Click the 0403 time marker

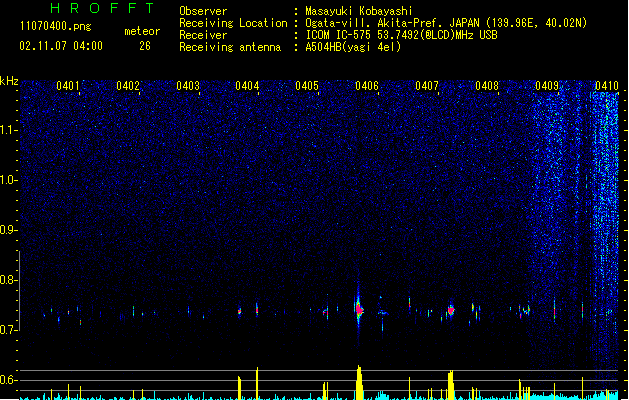click(x=188, y=86)
